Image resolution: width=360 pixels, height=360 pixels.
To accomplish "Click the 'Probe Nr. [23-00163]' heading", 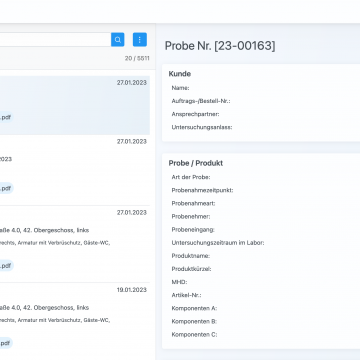I will tap(220, 46).
